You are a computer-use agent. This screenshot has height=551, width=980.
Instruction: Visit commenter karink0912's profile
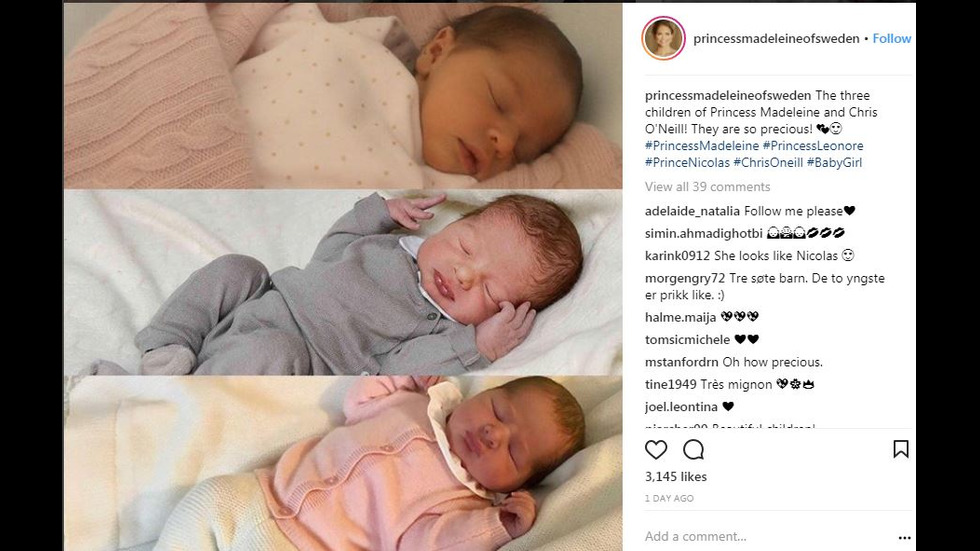click(x=678, y=256)
